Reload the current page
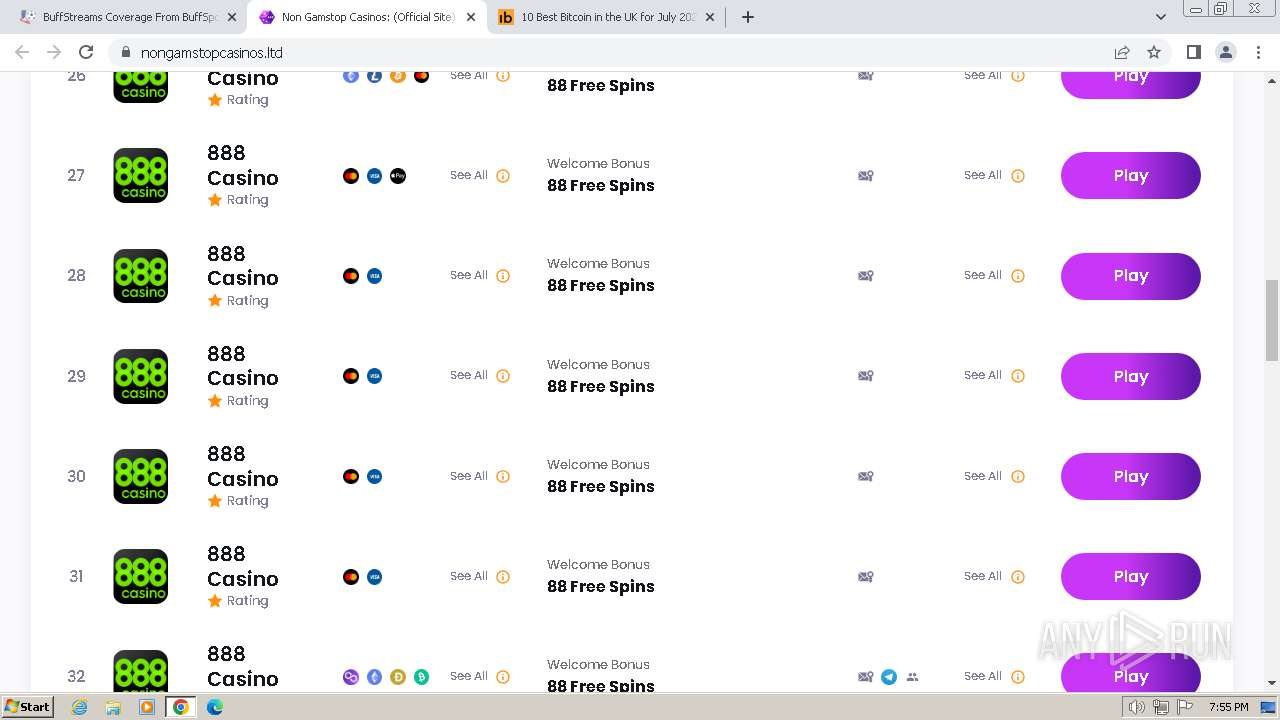1280x720 pixels. pos(86,52)
